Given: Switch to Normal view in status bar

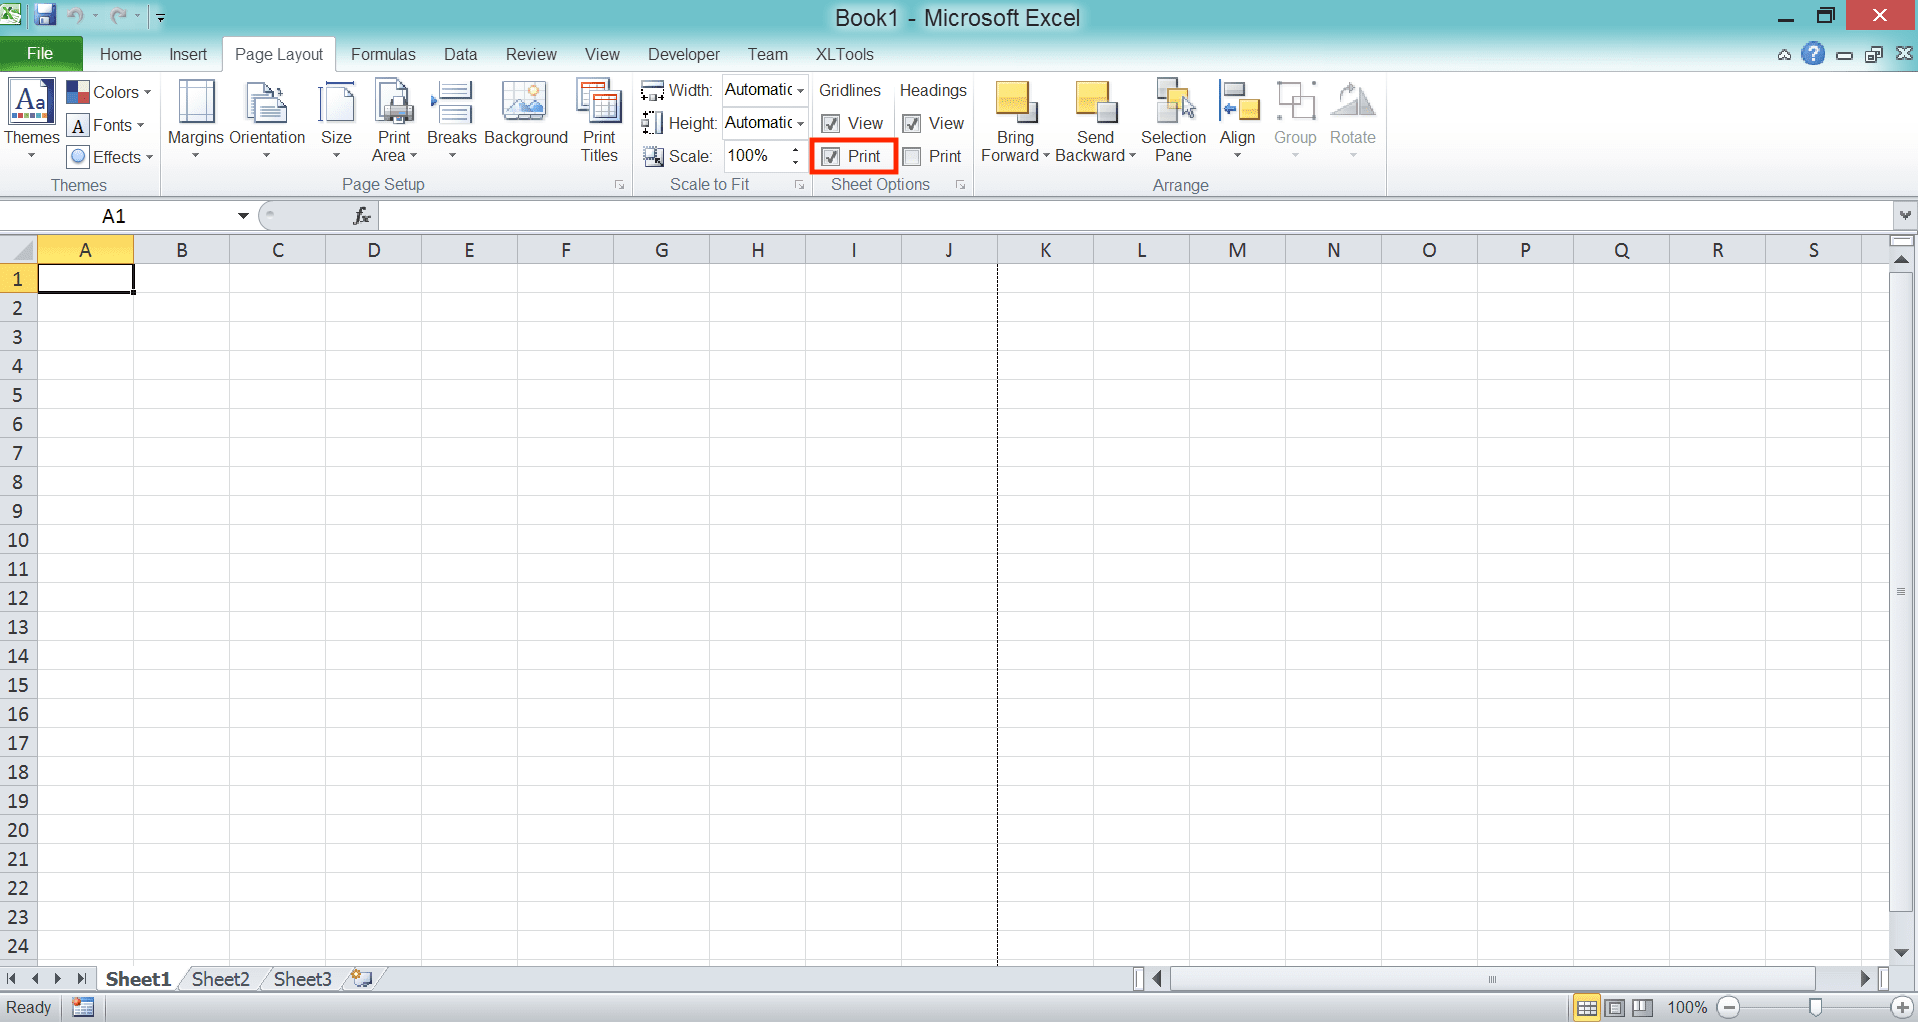Looking at the screenshot, I should point(1587,1008).
